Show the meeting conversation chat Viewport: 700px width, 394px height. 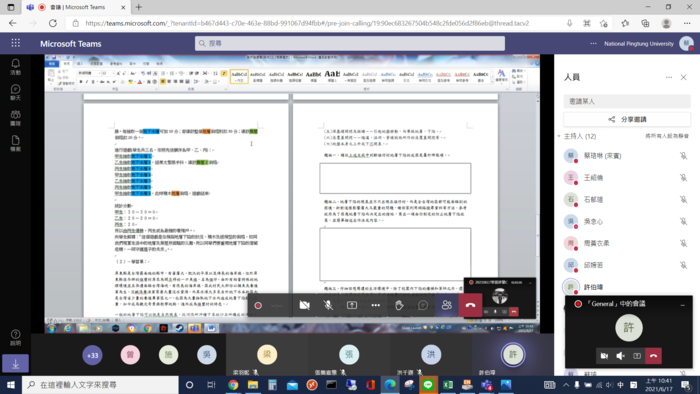[x=423, y=305]
